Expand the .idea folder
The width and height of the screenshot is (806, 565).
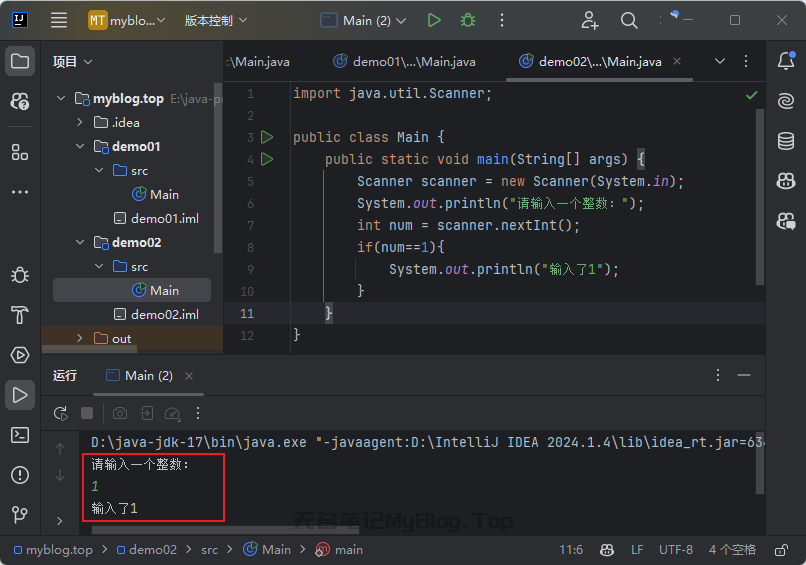pos(80,122)
